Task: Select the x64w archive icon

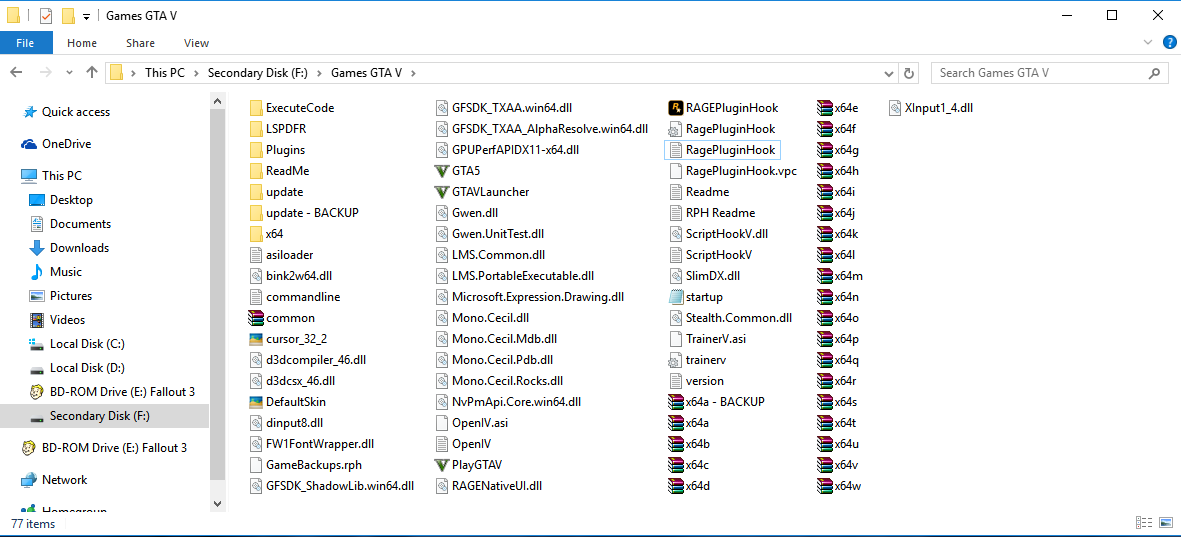Action: tap(824, 486)
